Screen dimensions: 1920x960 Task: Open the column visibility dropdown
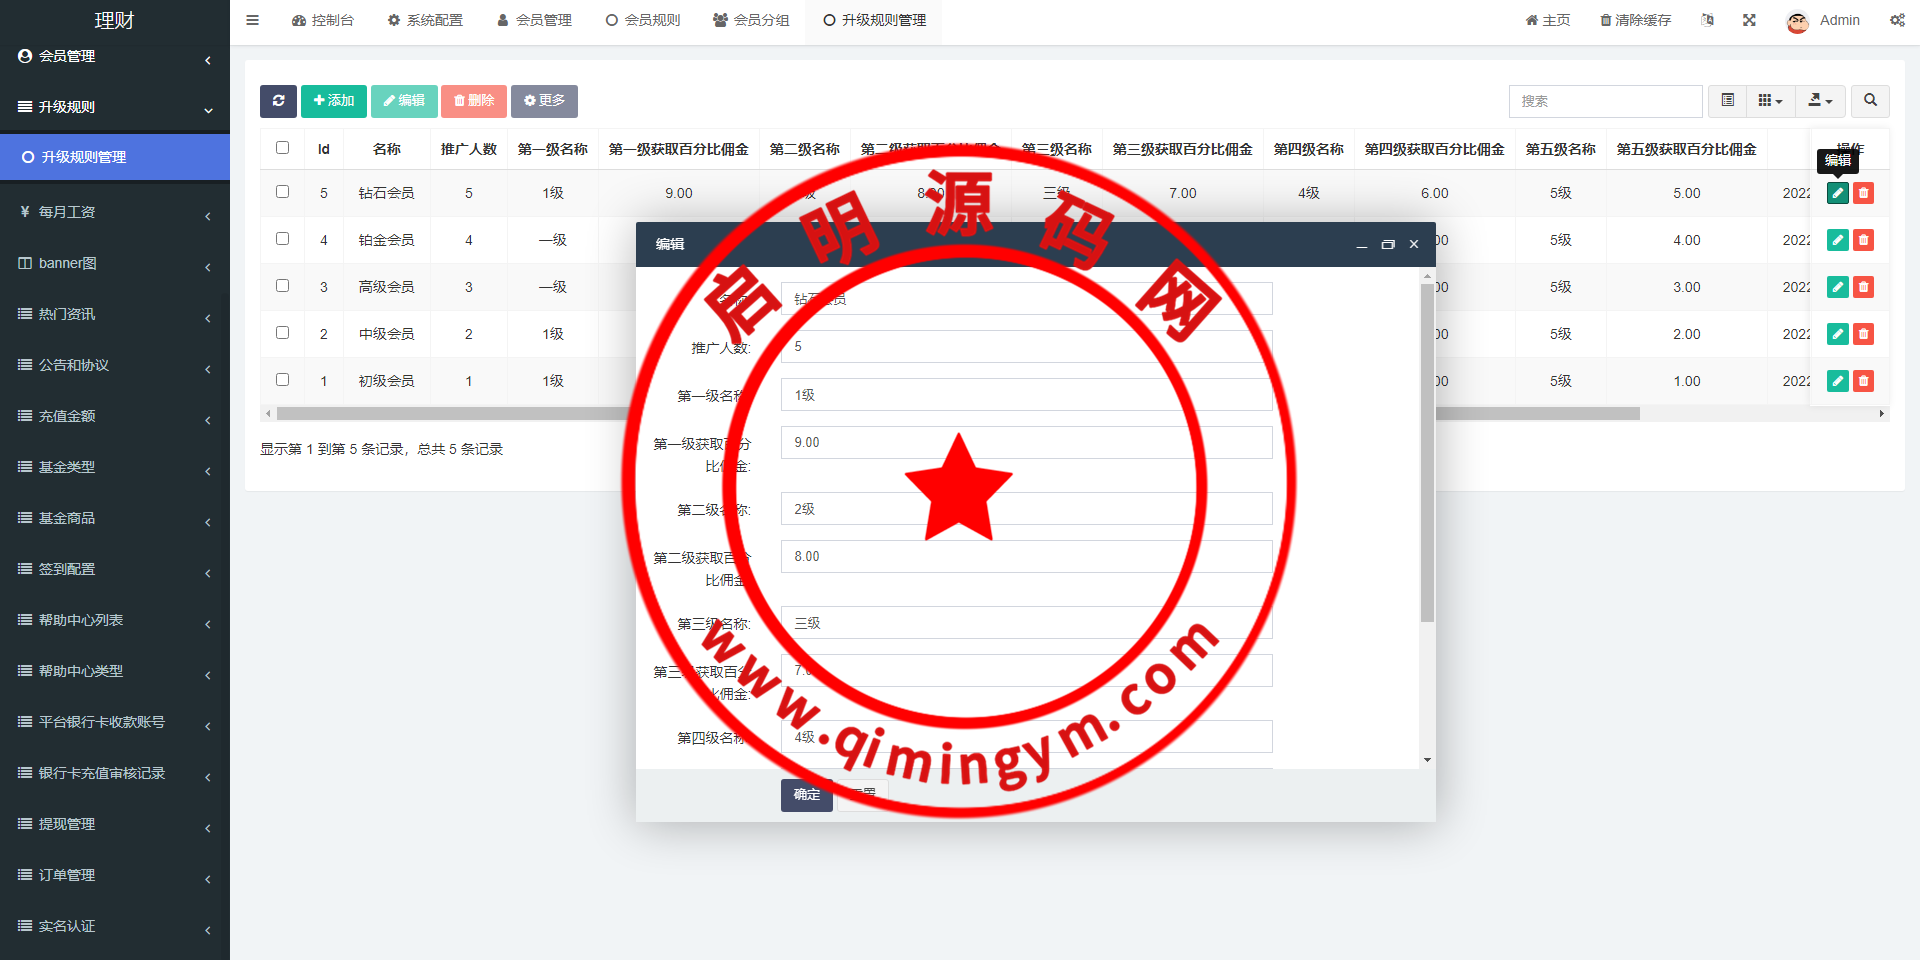[1770, 101]
